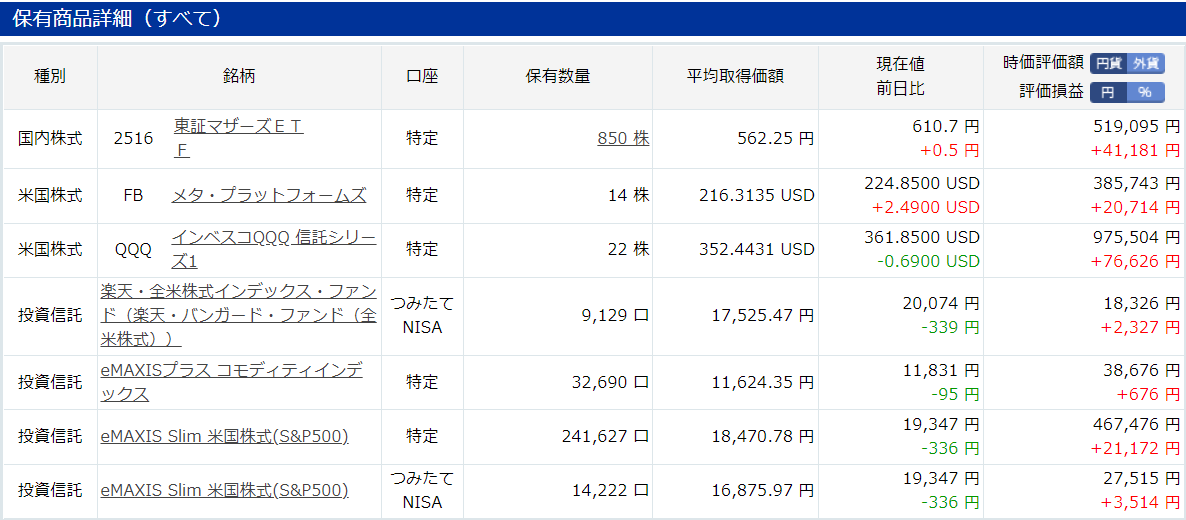Click the 850 株 holding quantity link
Viewport: 1186px width, 520px height.
click(623, 139)
